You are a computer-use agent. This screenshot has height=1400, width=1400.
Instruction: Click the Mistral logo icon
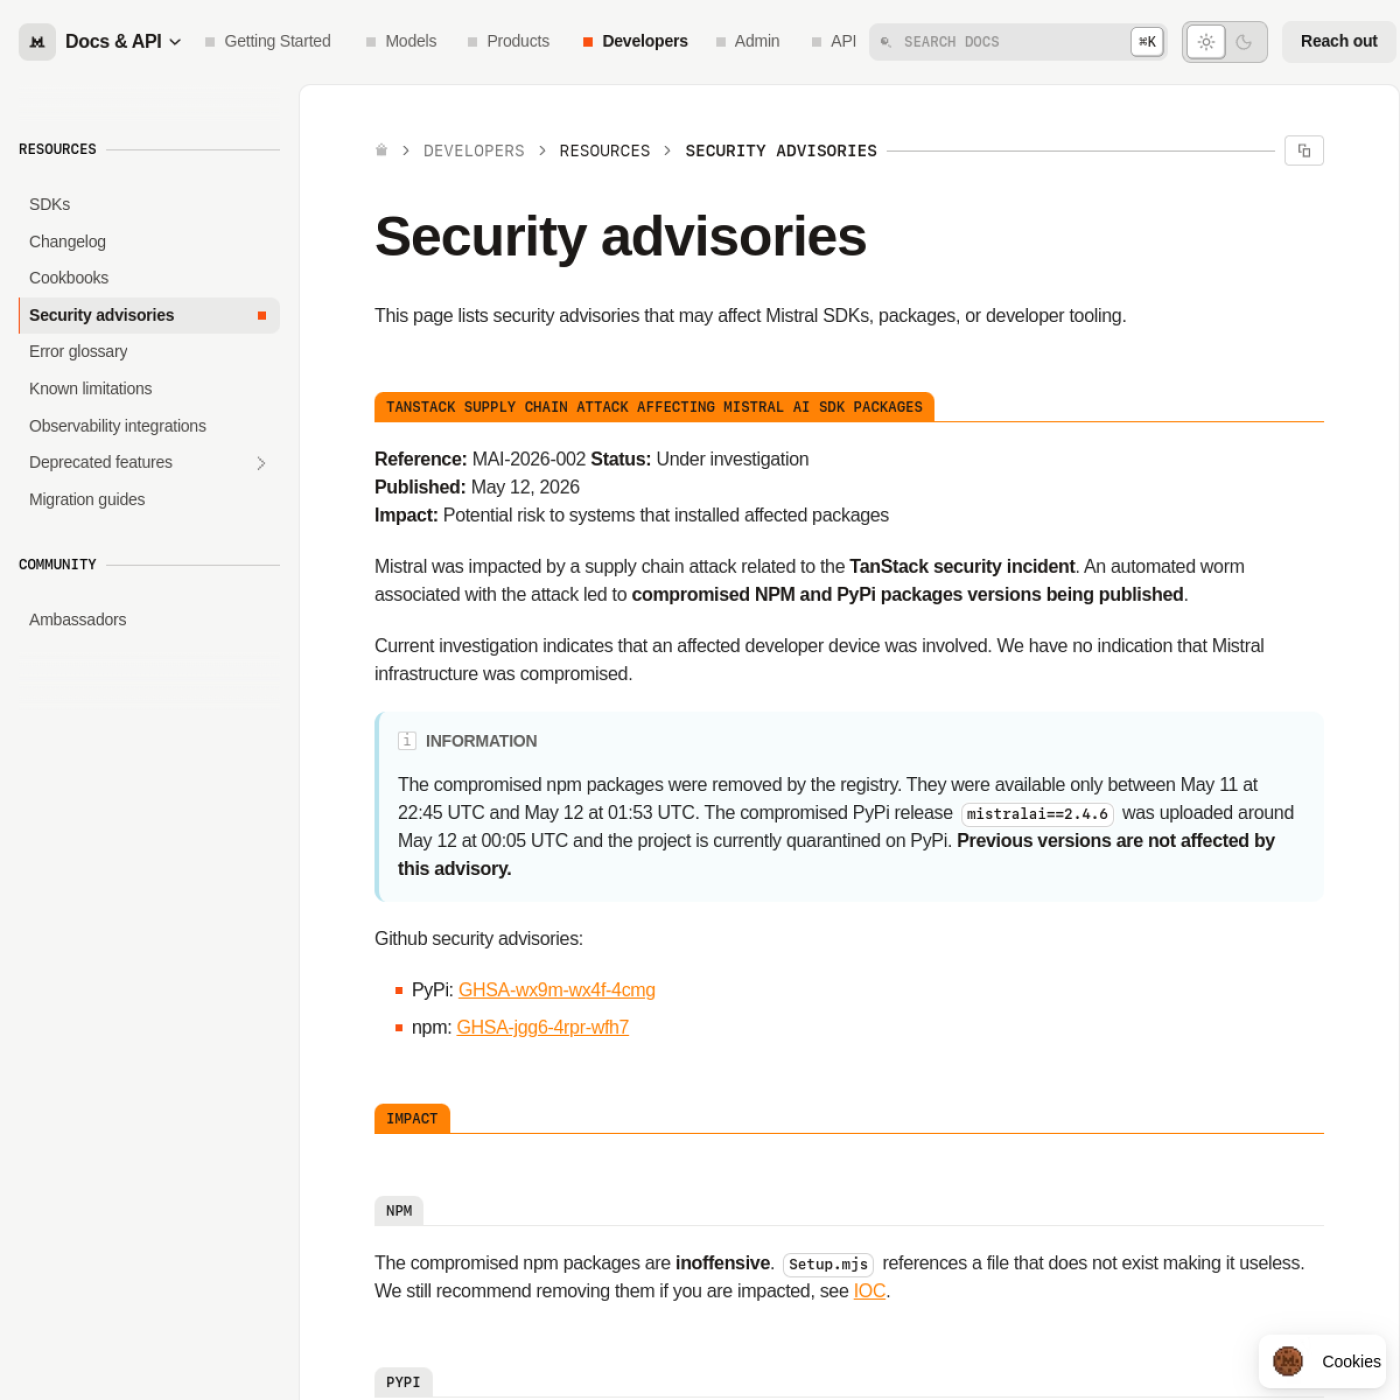tap(37, 42)
